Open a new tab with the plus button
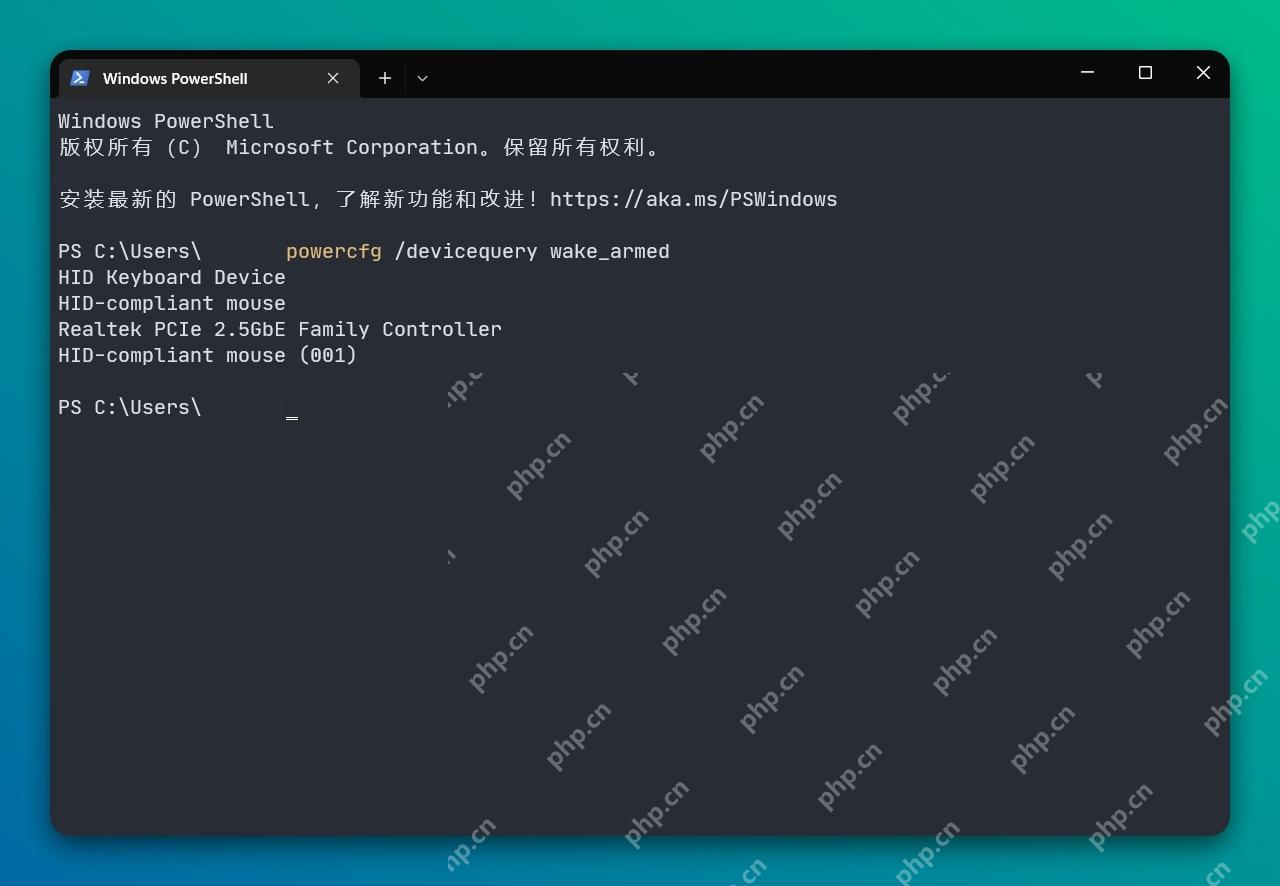The image size is (1280, 886). (384, 78)
